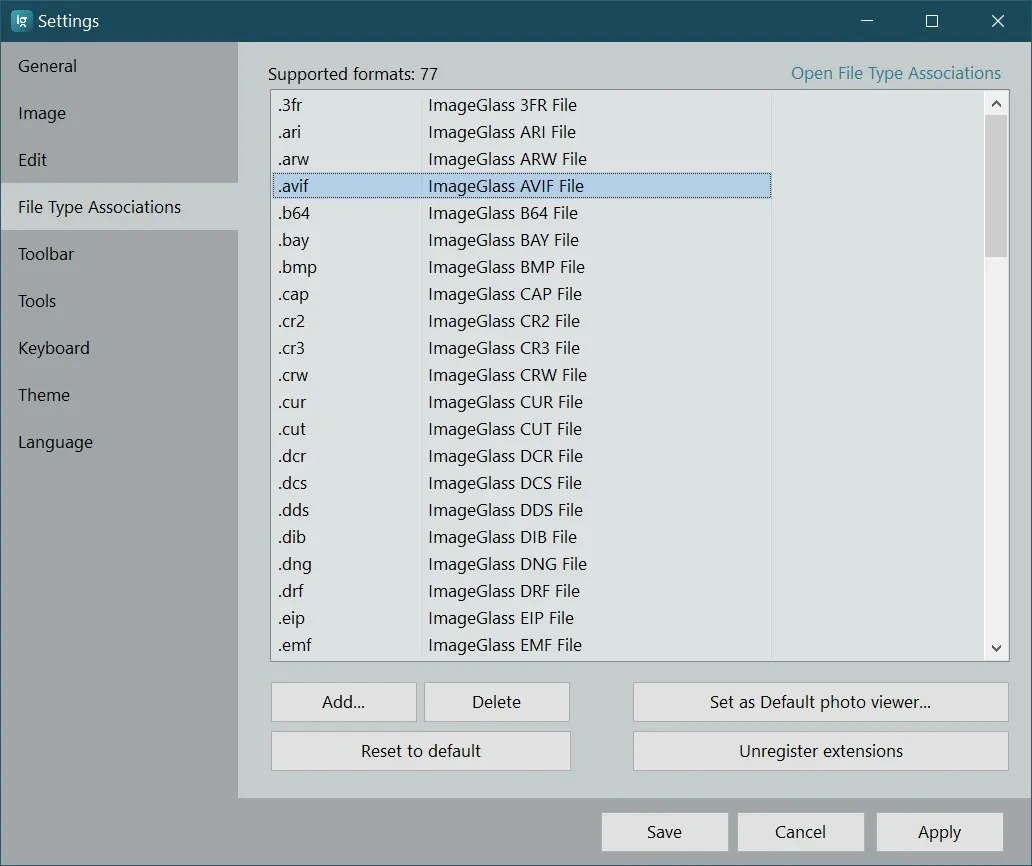
Task: Maximize the Settings window
Action: pyautogui.click(x=932, y=21)
